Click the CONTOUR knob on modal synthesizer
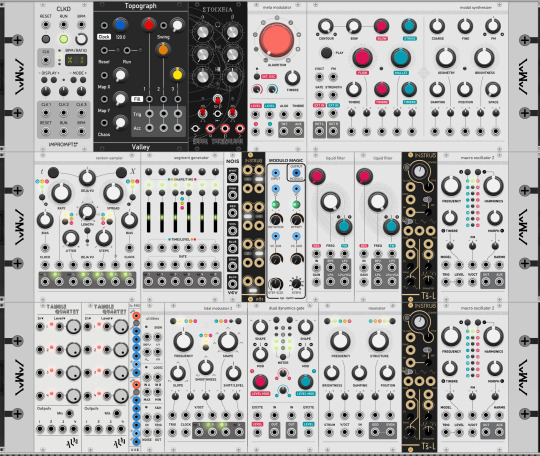 (x=325, y=26)
